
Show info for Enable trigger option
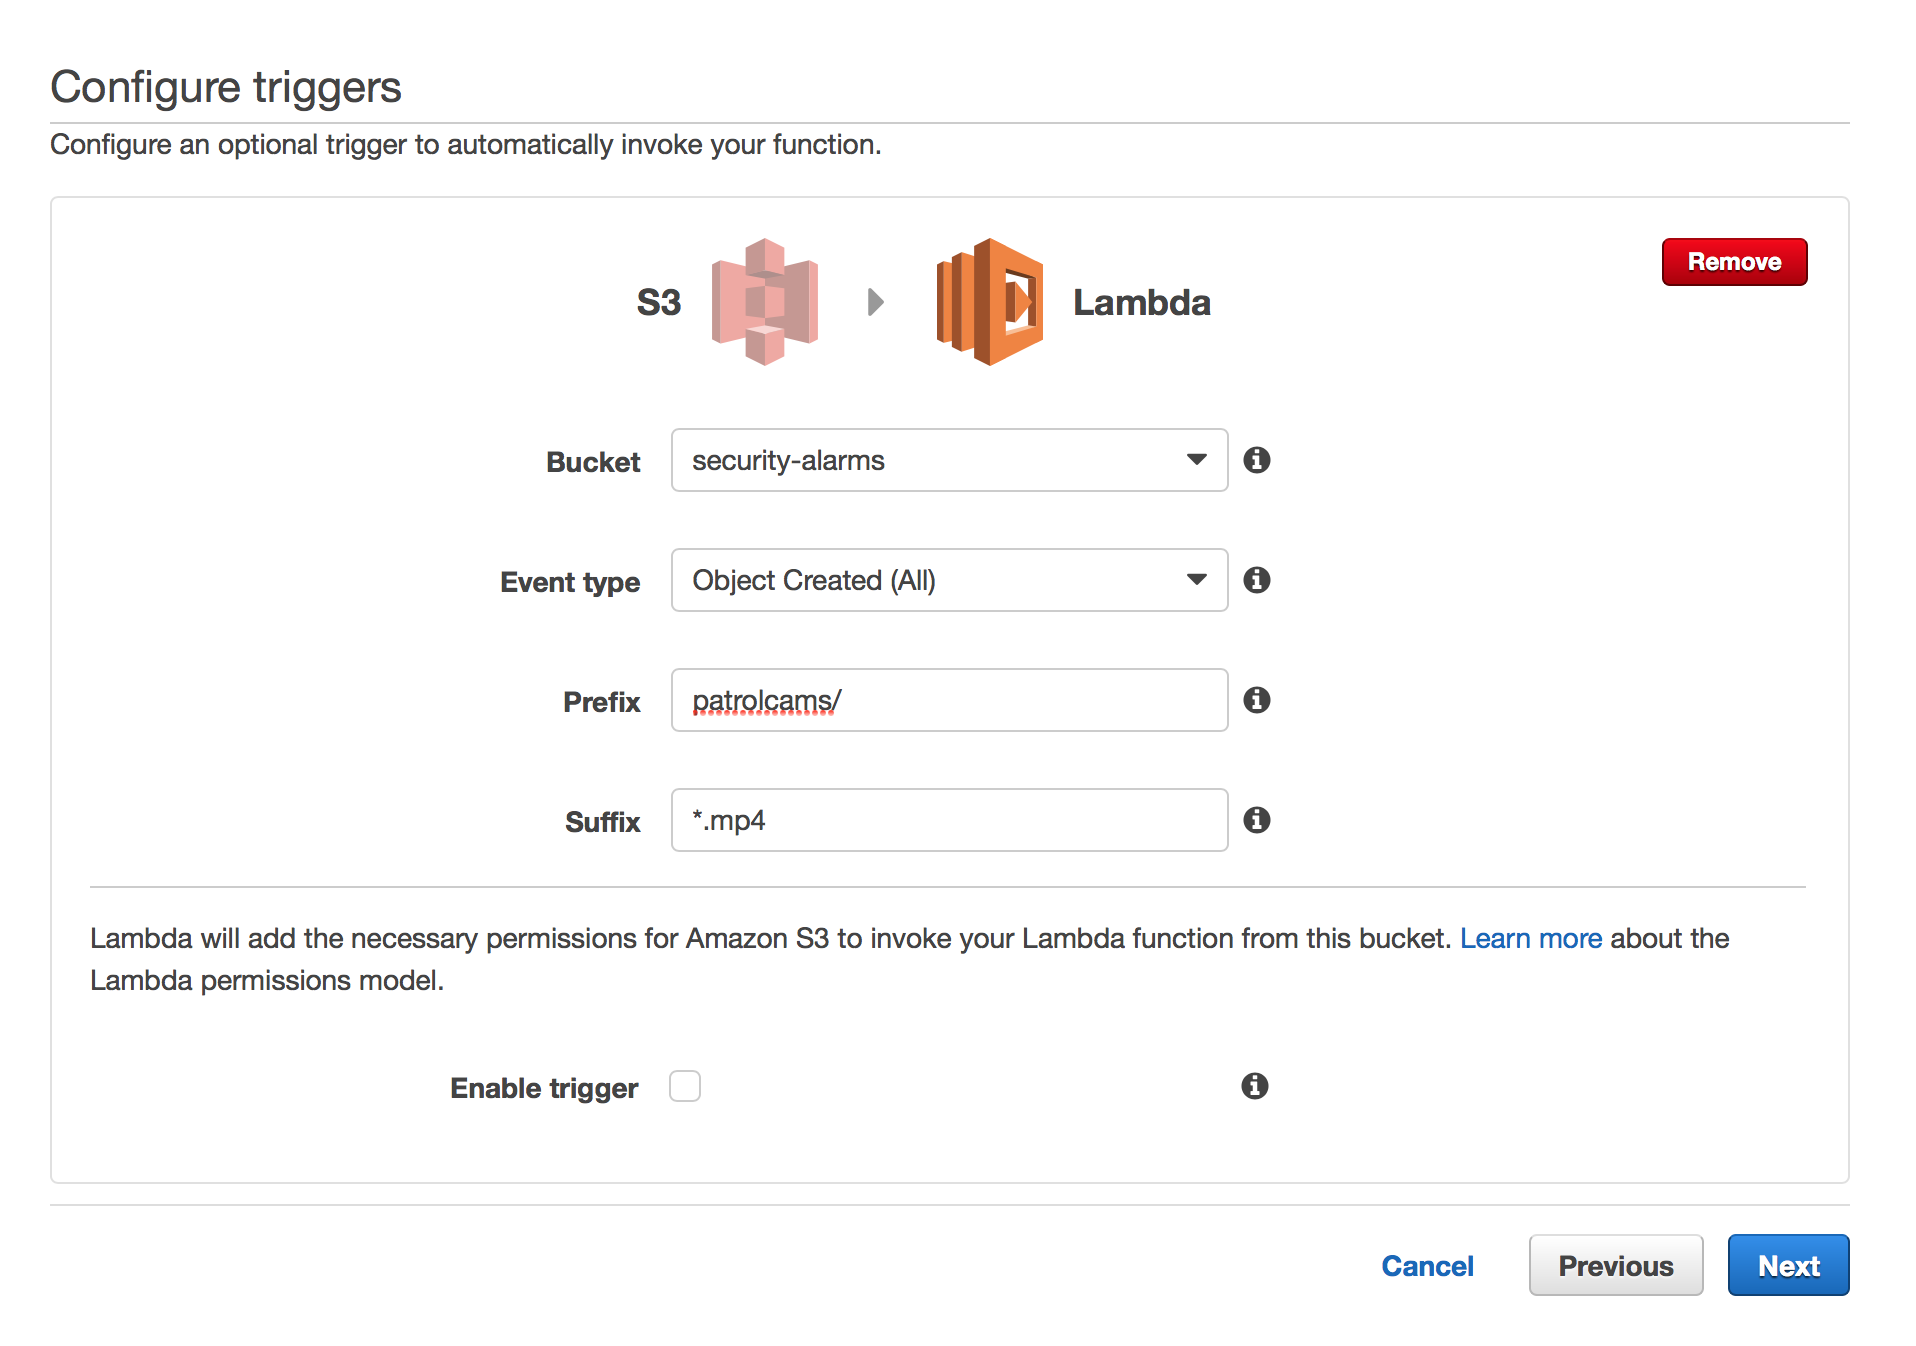(1255, 1086)
